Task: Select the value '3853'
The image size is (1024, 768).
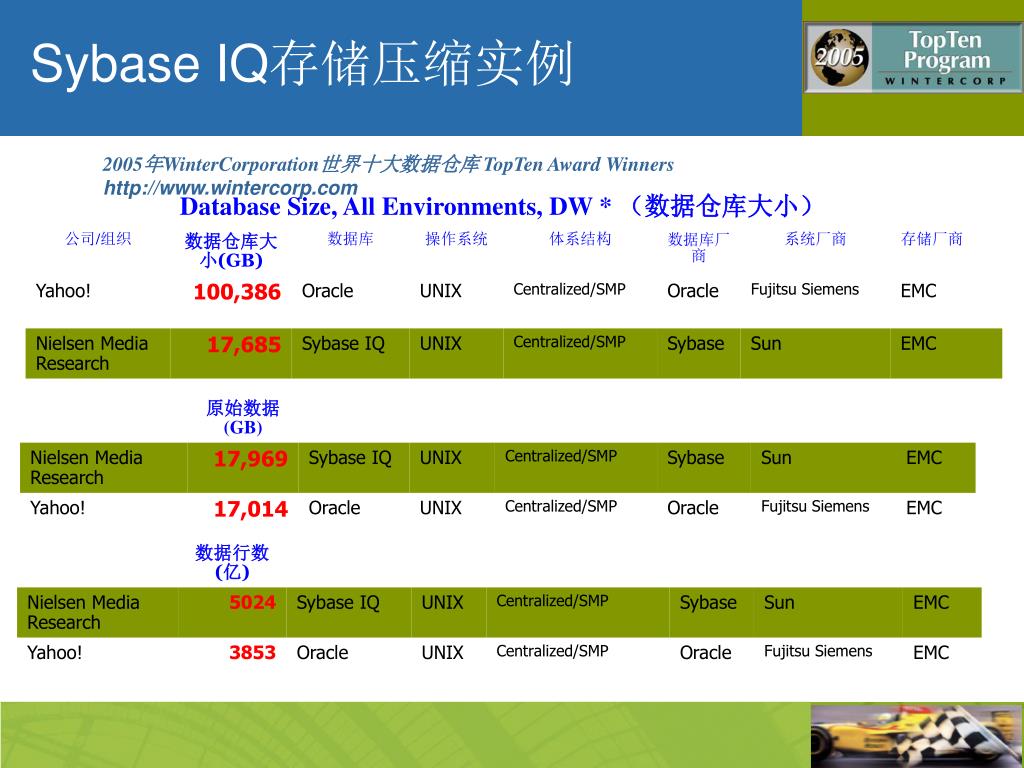Action: pos(252,652)
